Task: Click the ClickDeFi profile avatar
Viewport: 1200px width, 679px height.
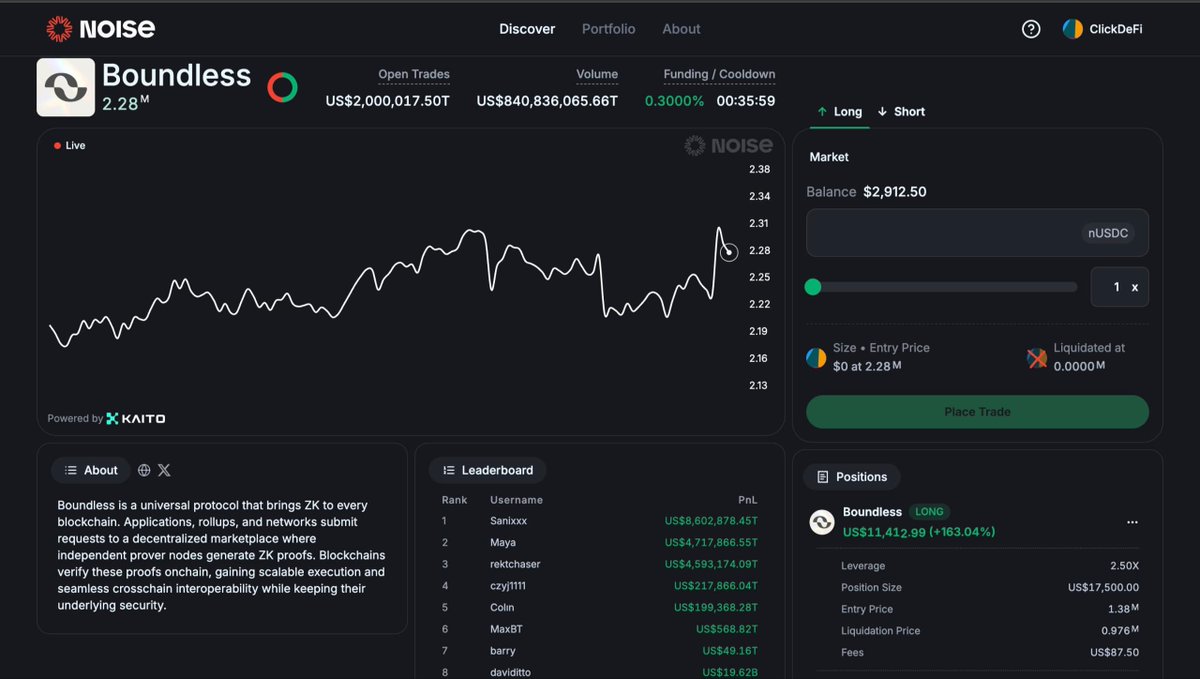Action: point(1072,29)
